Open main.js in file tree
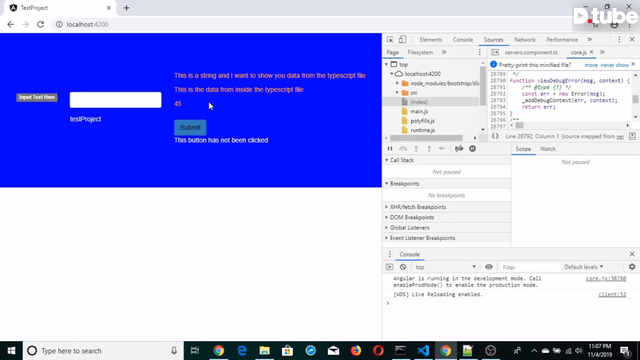This screenshot has height=360, width=640. (419, 111)
